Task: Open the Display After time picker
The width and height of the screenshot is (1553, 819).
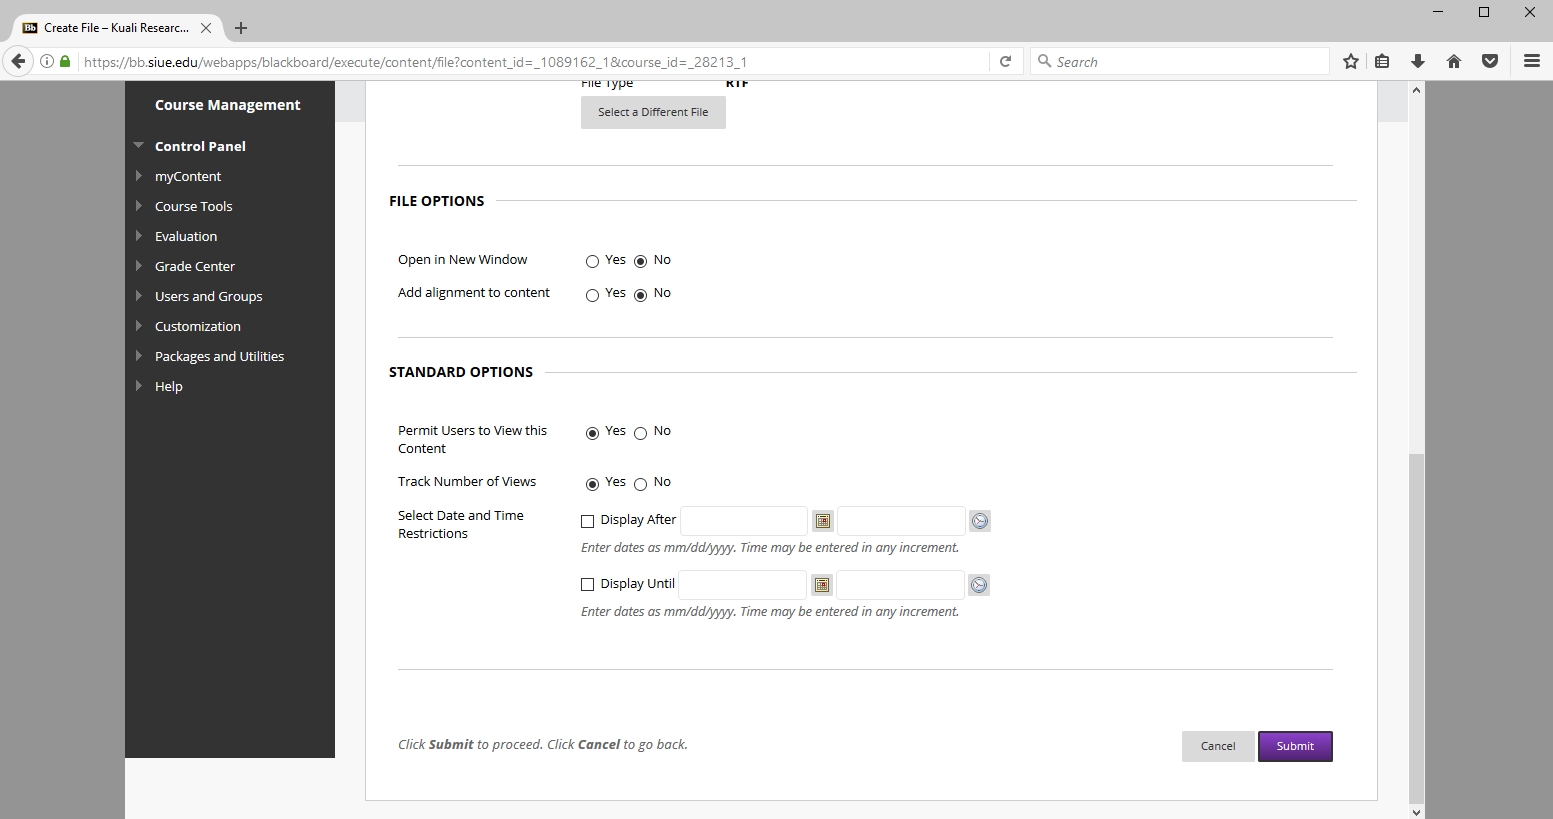Action: coord(980,521)
